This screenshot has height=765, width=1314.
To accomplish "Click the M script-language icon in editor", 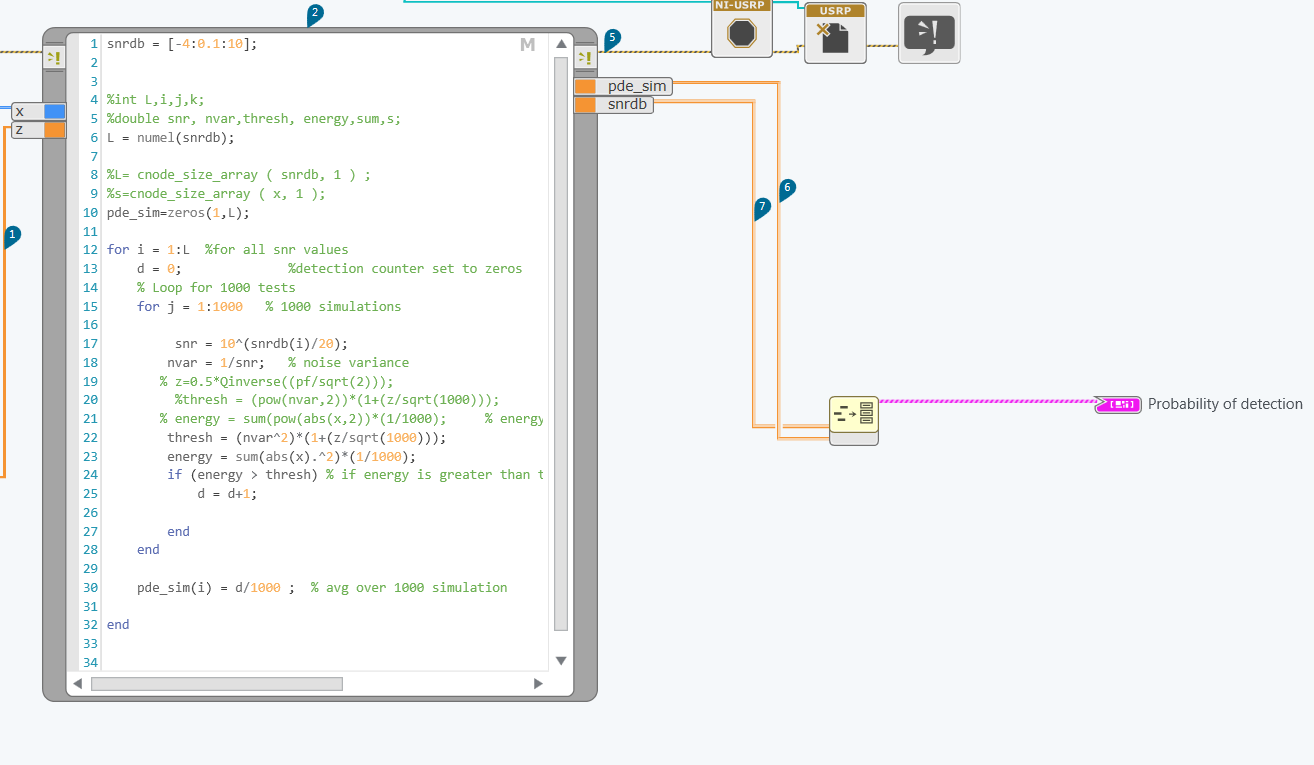I will (528, 44).
